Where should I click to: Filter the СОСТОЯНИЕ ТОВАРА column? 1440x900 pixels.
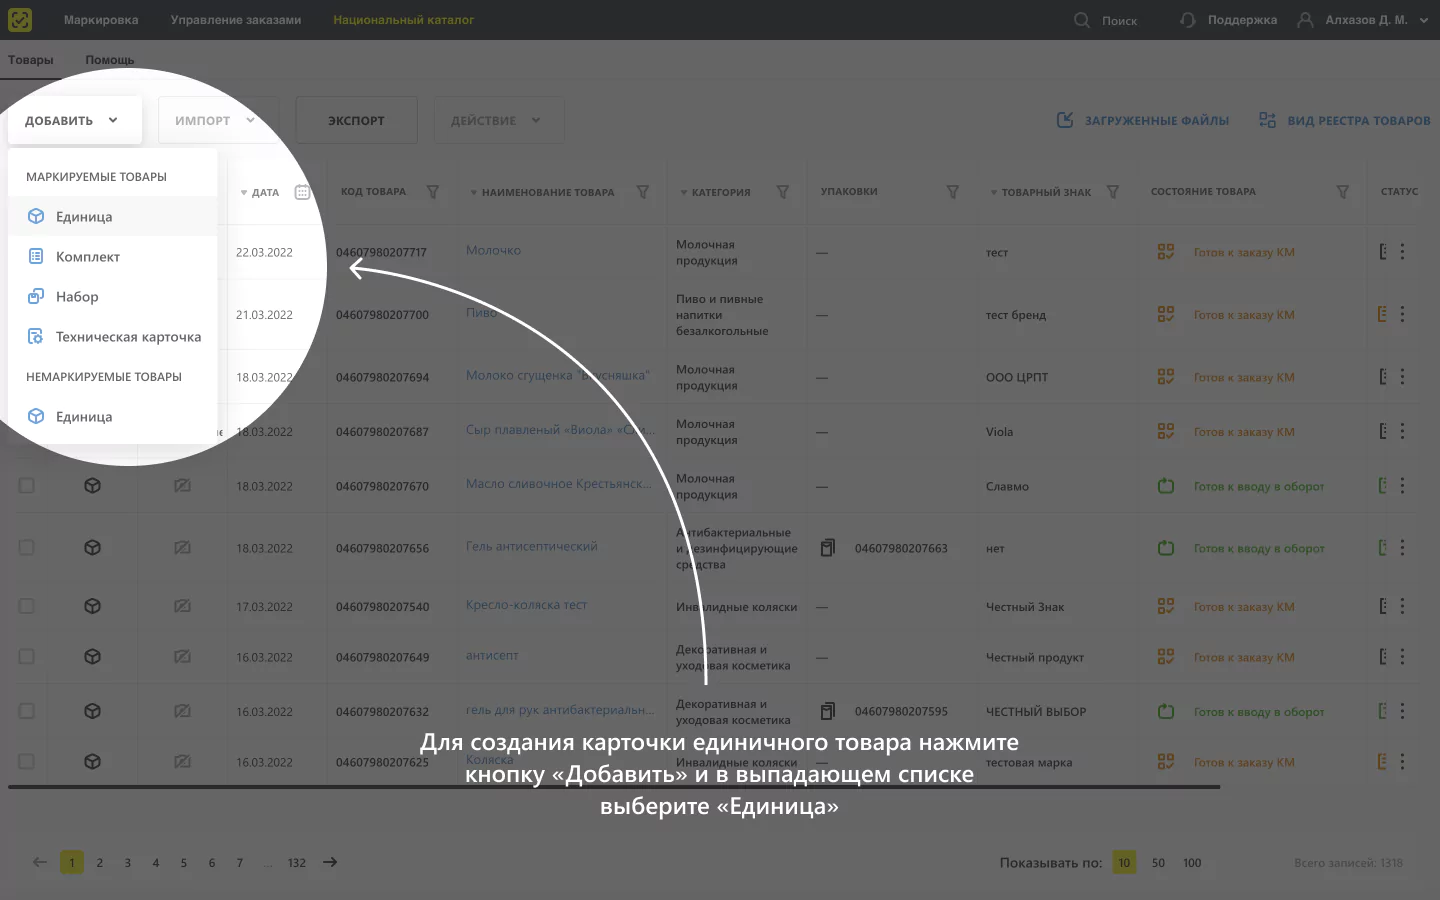(x=1343, y=192)
